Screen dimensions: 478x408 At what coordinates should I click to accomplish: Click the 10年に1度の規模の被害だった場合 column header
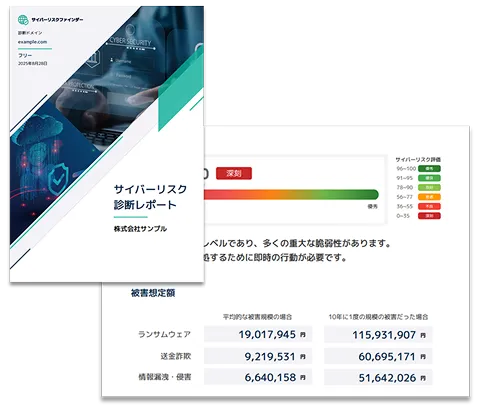pyautogui.click(x=378, y=317)
